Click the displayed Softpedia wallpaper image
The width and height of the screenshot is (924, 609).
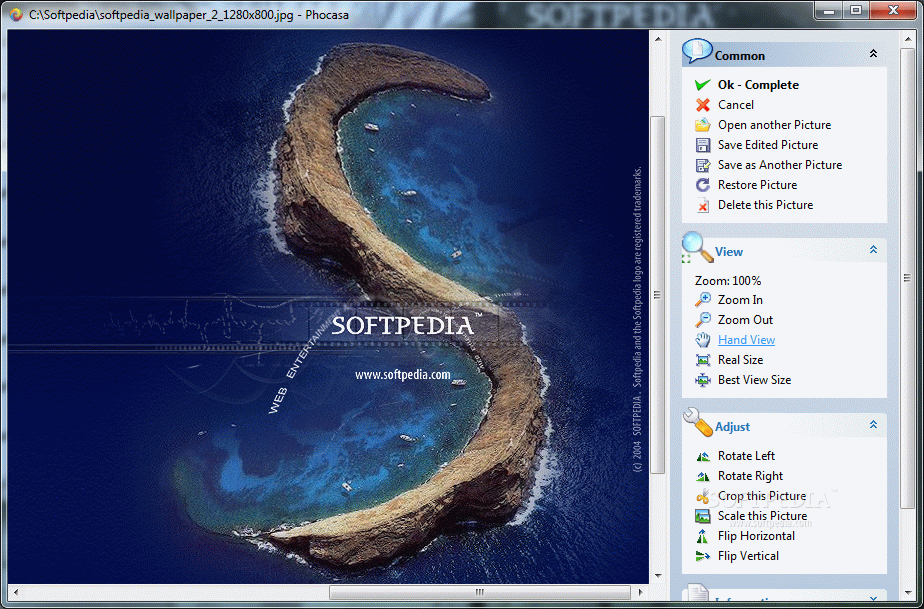pyautogui.click(x=328, y=307)
